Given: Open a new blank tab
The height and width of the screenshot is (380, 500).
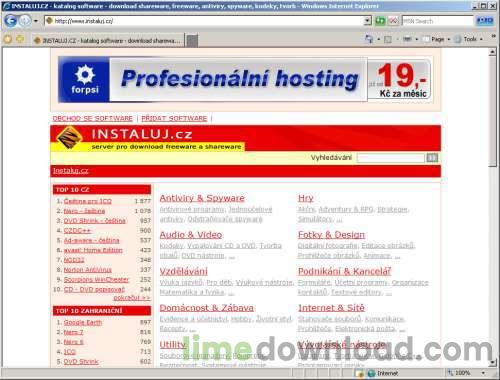Looking at the screenshot, I should click(191, 41).
